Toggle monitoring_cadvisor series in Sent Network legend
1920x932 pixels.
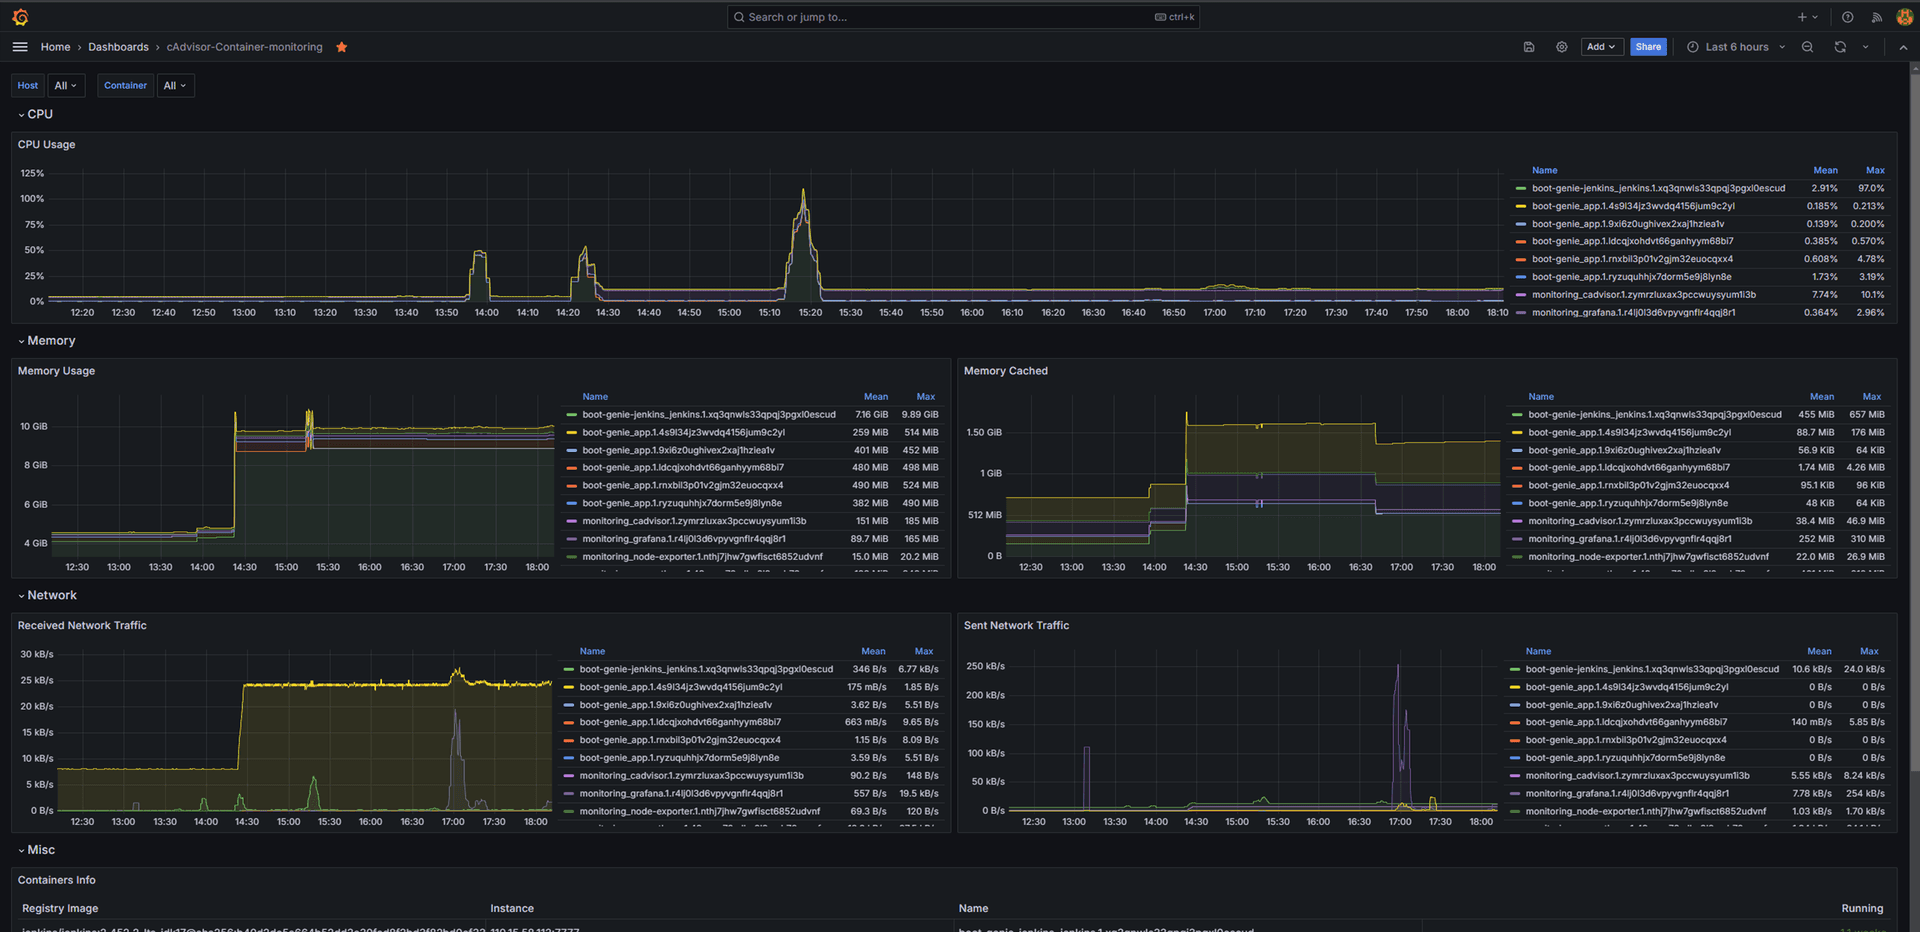pyautogui.click(x=1637, y=776)
